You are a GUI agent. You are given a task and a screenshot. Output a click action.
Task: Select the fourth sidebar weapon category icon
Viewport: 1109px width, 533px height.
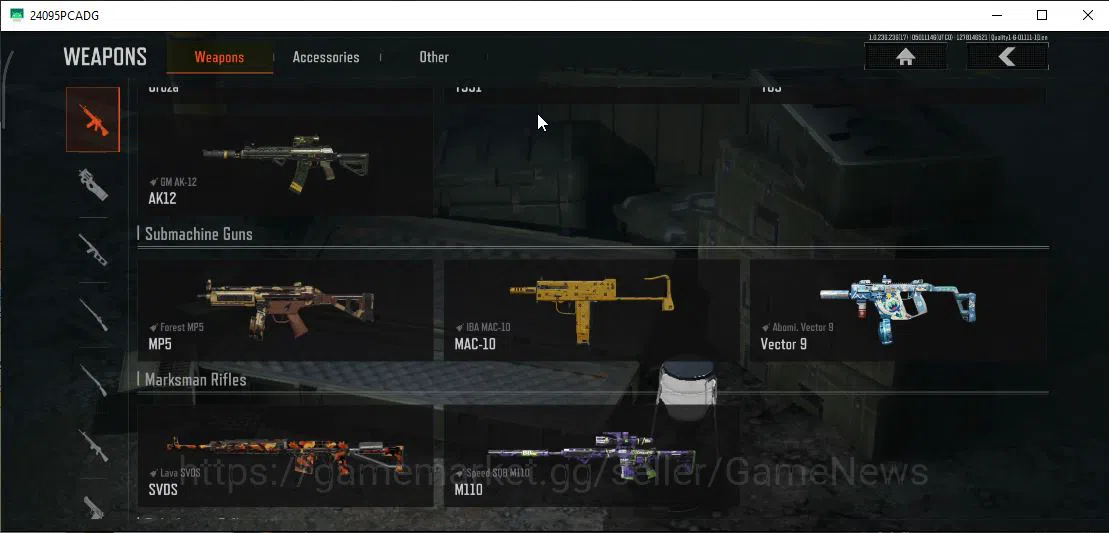pos(93,315)
